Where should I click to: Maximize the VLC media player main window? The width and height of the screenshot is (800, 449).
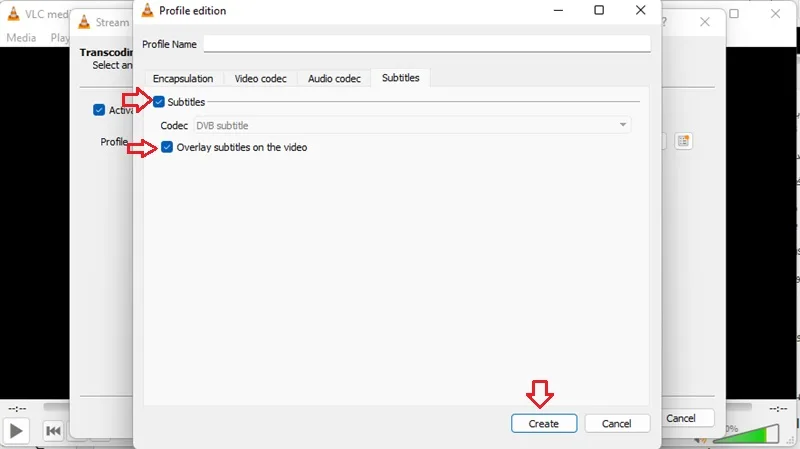point(734,14)
